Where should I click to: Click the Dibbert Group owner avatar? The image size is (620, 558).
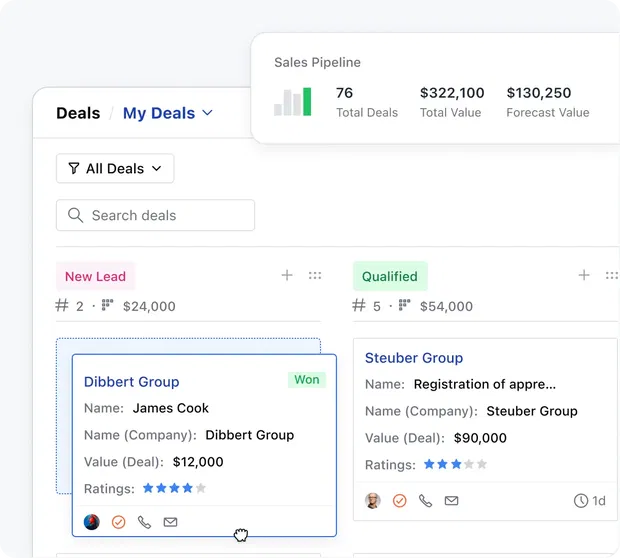click(92, 522)
